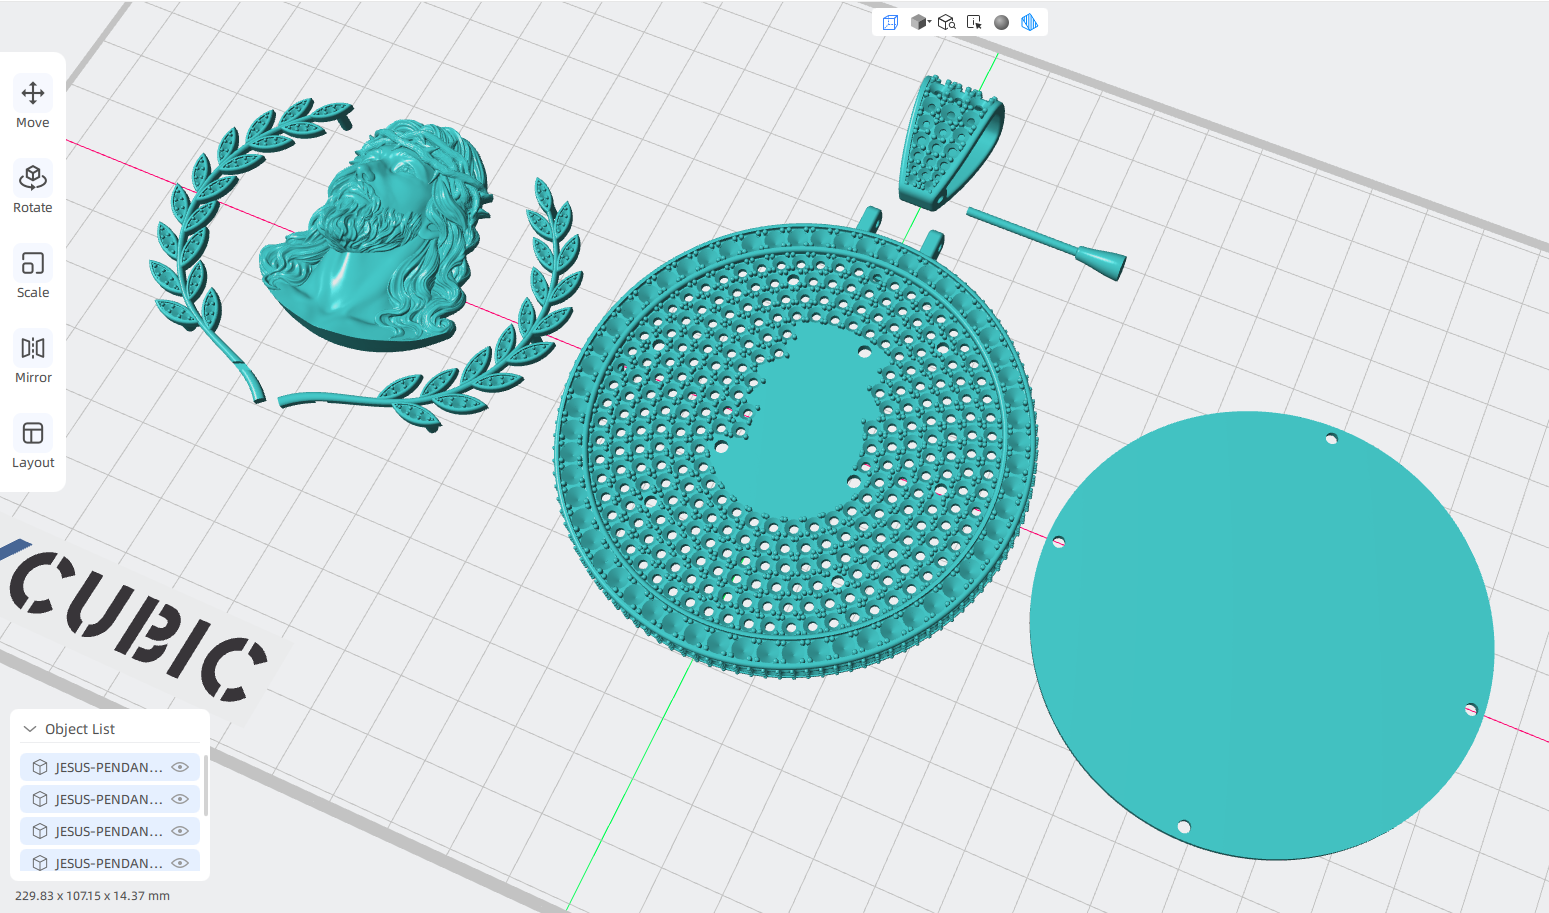
Task: Select the third JESUS-PENDAN row name
Action: pos(109,831)
